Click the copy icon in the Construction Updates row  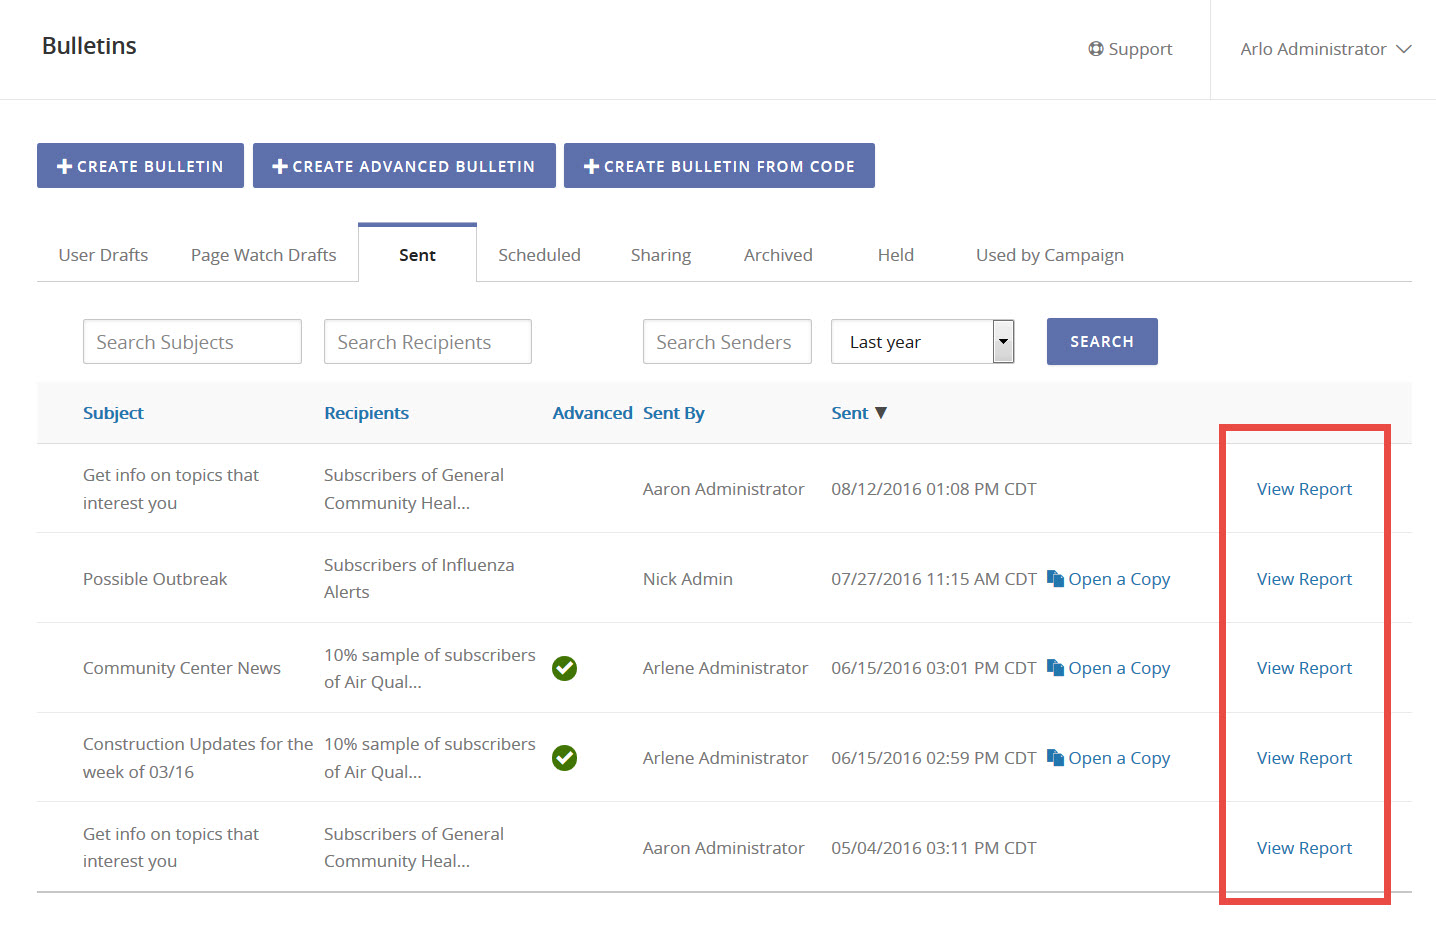(x=1056, y=757)
